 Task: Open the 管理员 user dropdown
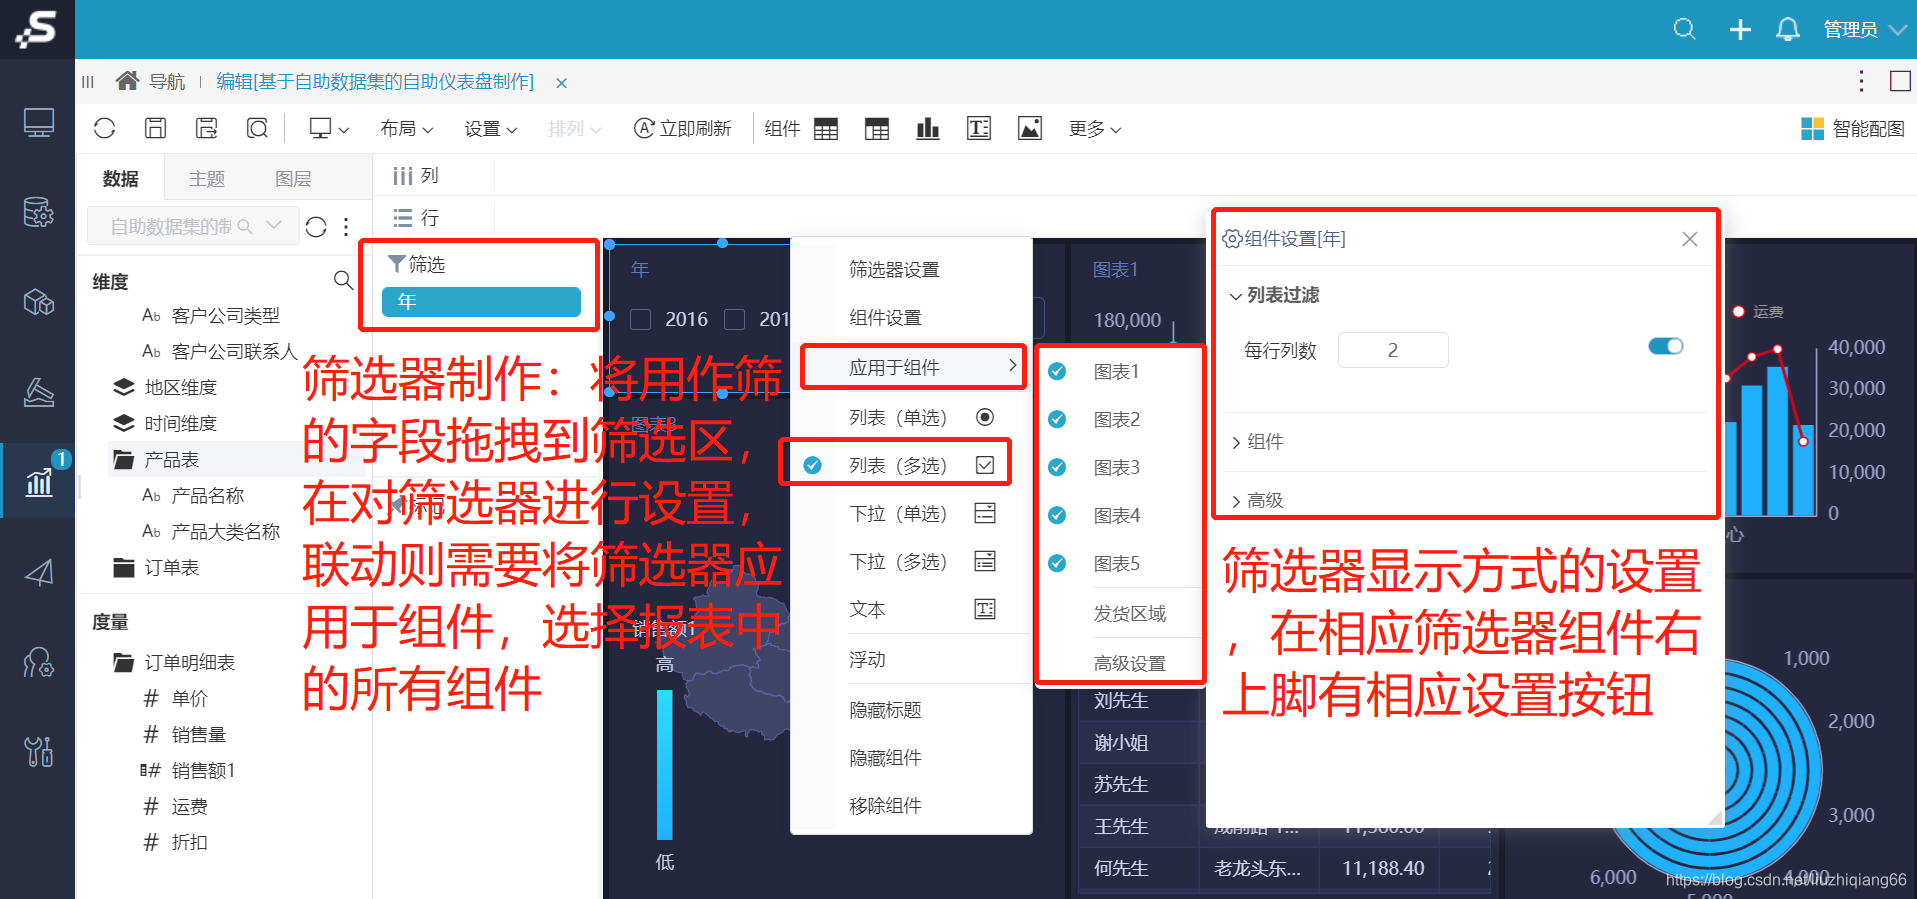1864,29
